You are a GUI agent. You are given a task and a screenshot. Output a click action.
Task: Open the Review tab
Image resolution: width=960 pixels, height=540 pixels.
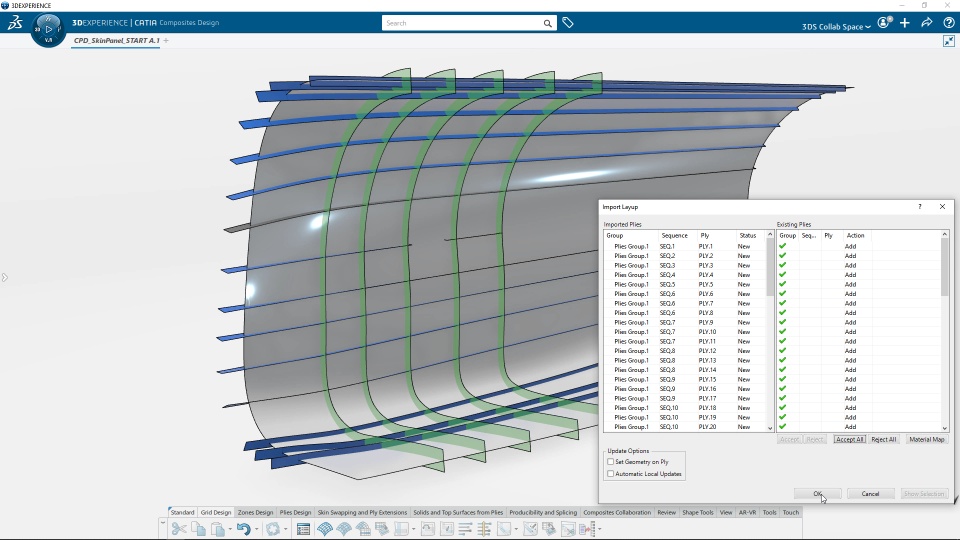click(666, 512)
